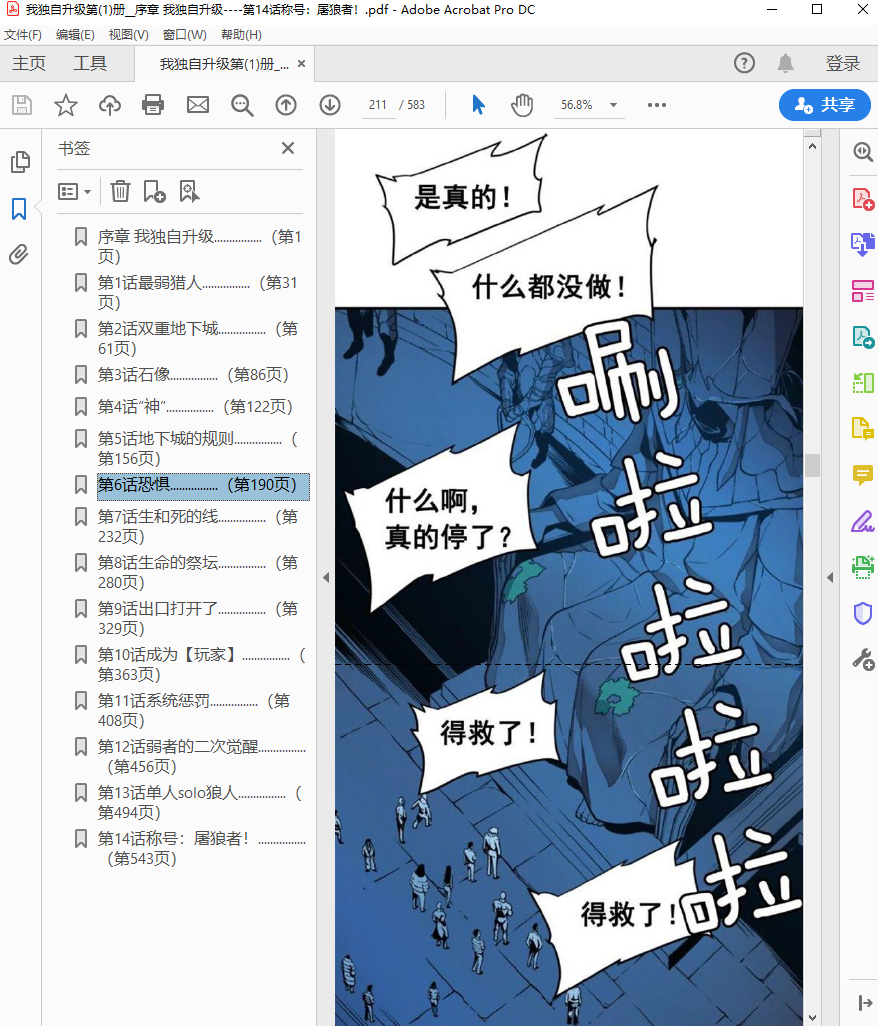Click the Save file icon
Image resolution: width=878 pixels, height=1026 pixels.
22,105
